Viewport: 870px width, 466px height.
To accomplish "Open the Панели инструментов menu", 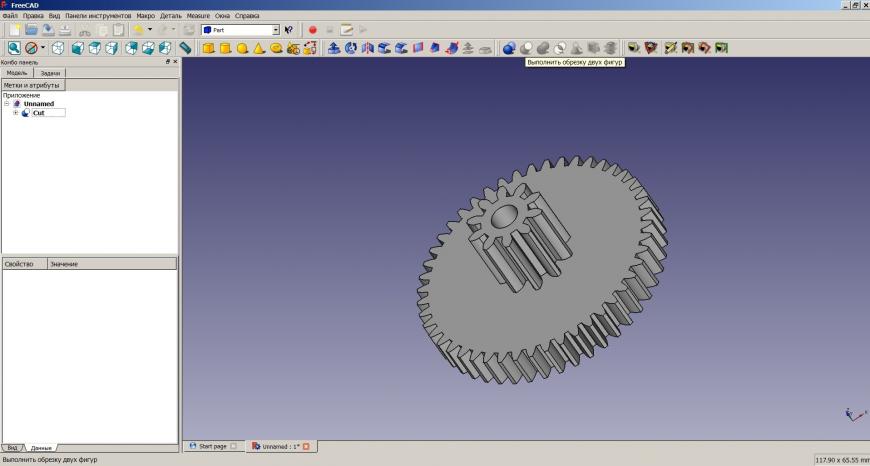I will pyautogui.click(x=98, y=16).
